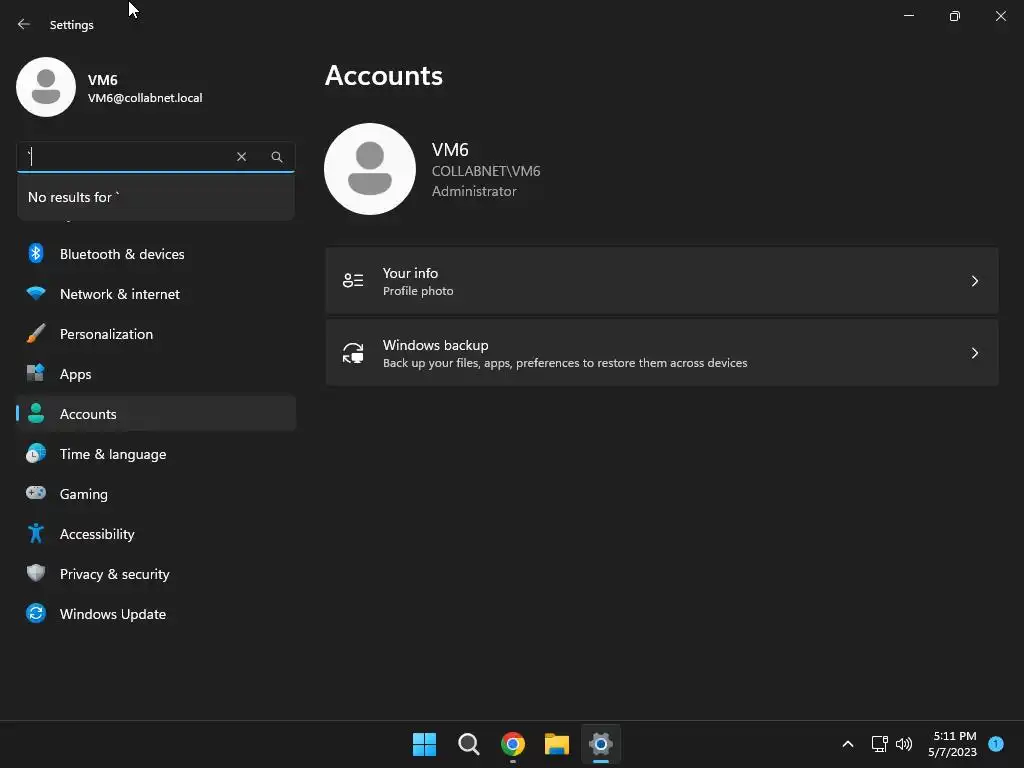Open taskbar Search

469,744
